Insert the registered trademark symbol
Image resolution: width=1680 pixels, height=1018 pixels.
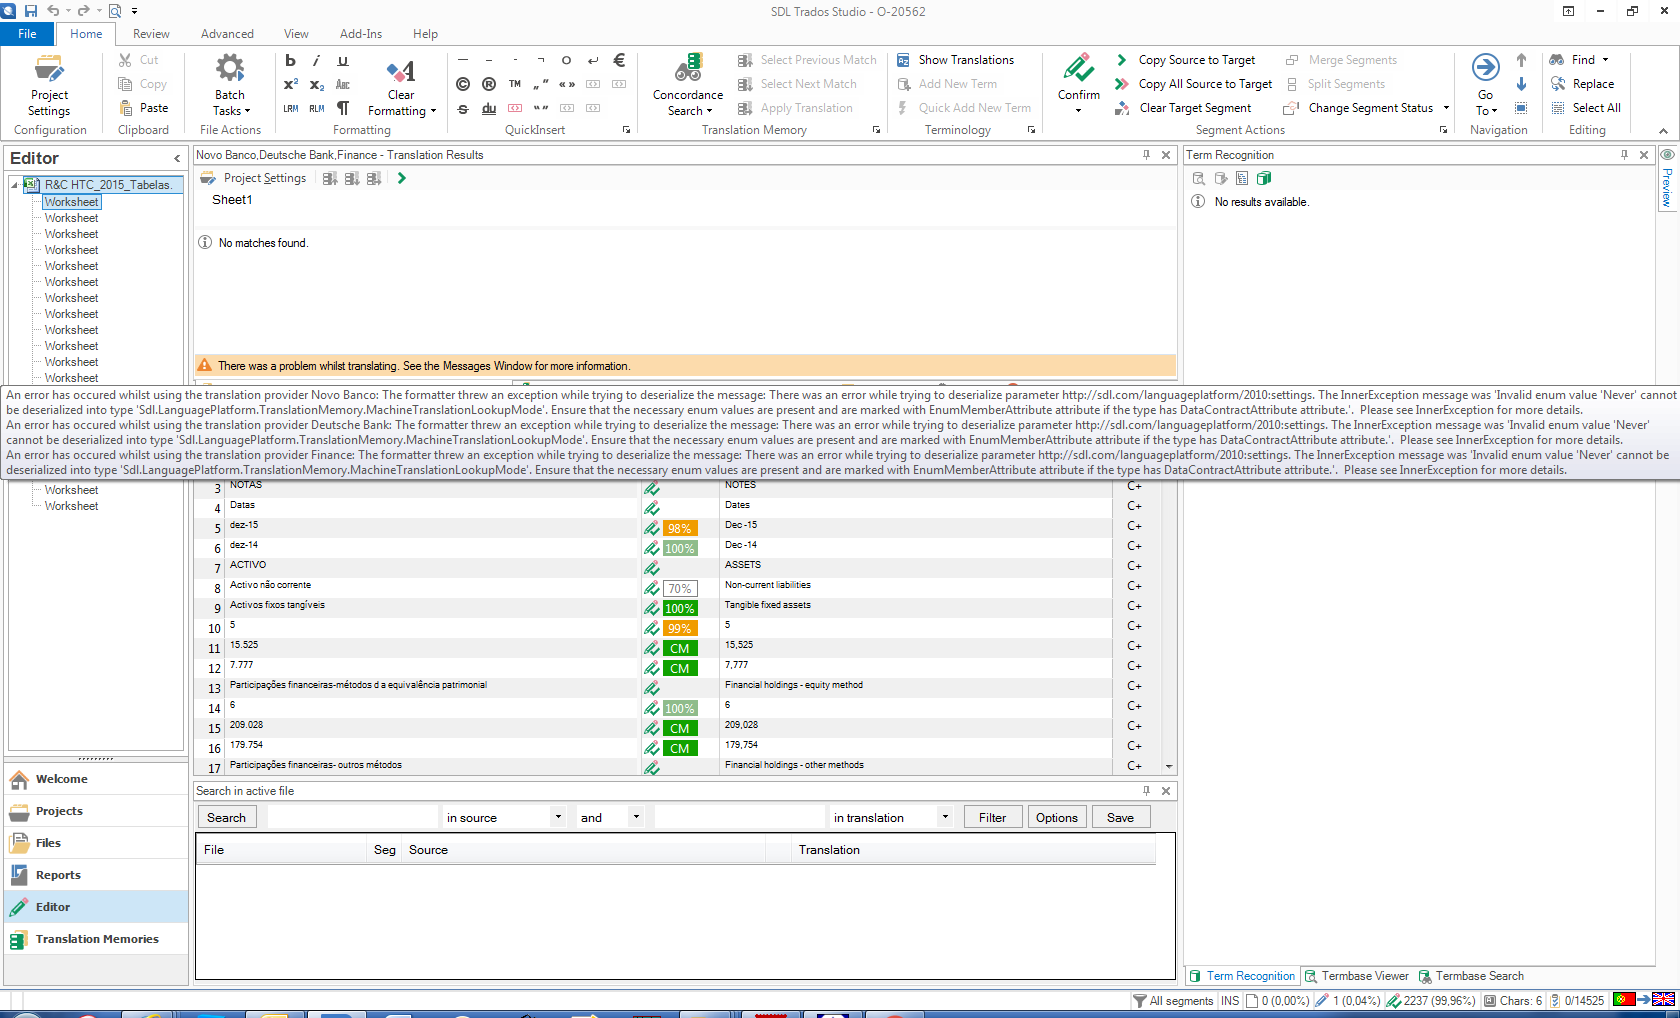click(489, 84)
